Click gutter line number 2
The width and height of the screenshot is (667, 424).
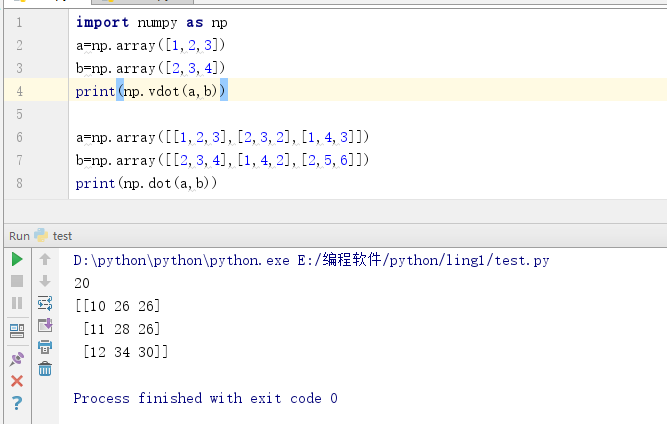(19, 45)
